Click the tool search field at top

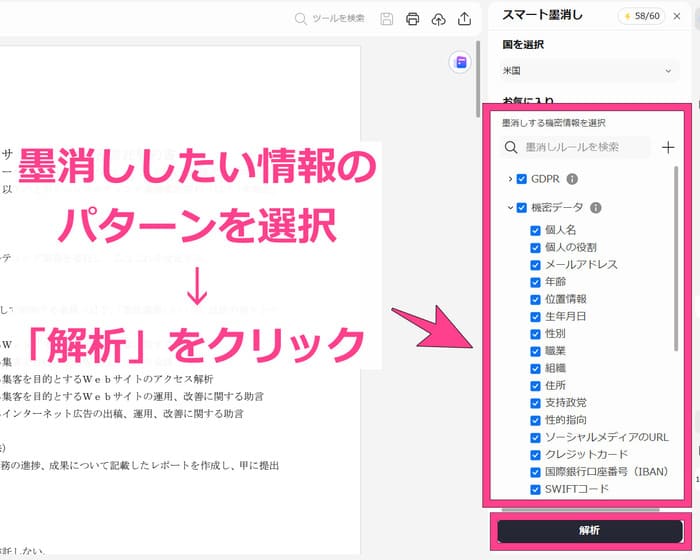(330, 18)
